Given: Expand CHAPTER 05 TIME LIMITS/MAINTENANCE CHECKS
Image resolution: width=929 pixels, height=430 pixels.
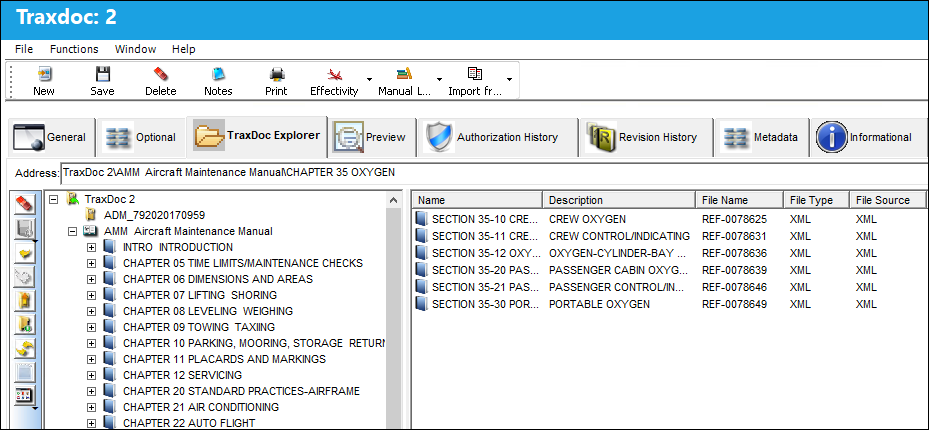Looking at the screenshot, I should (91, 264).
